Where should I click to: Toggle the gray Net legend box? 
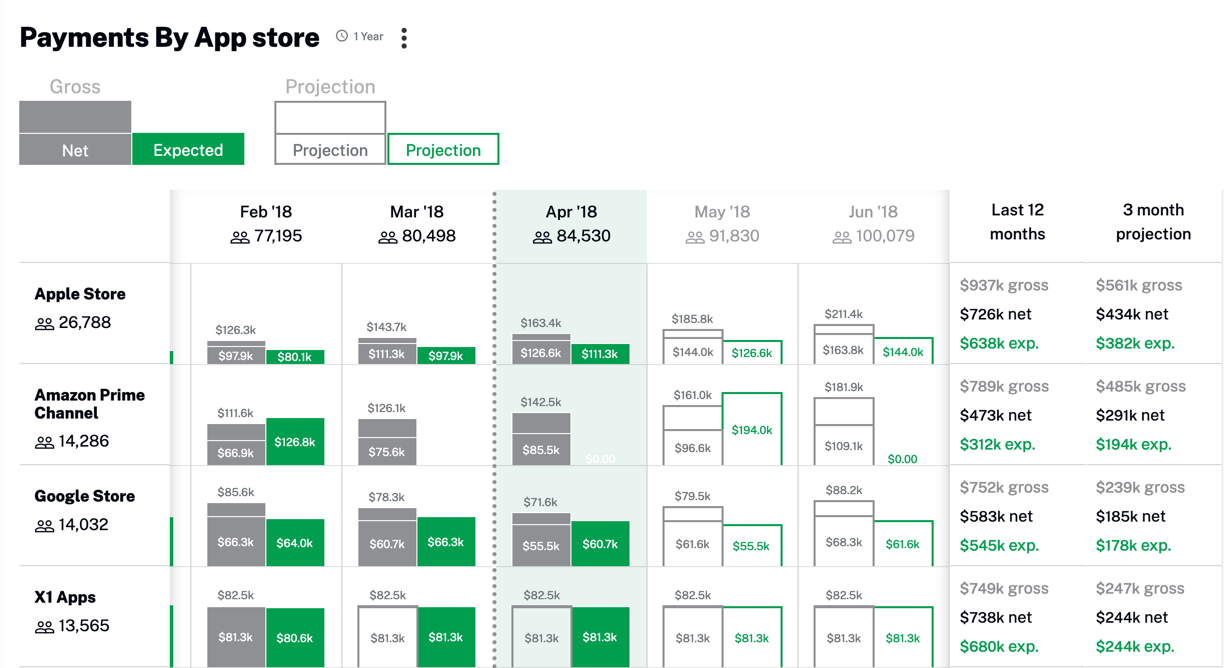click(75, 150)
